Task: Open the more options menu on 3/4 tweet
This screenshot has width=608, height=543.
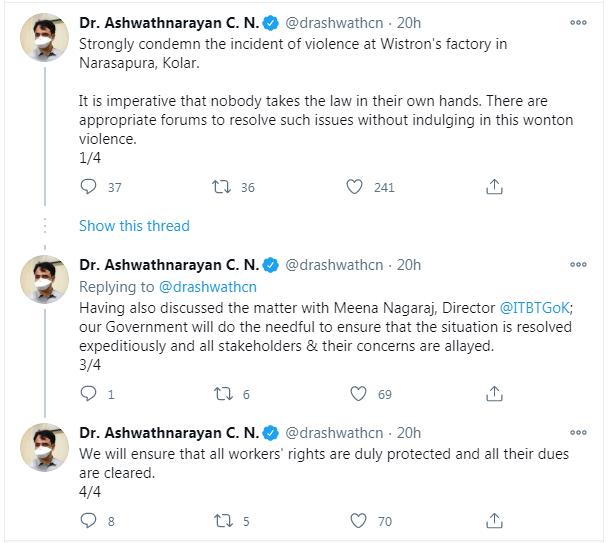Action: tap(578, 265)
